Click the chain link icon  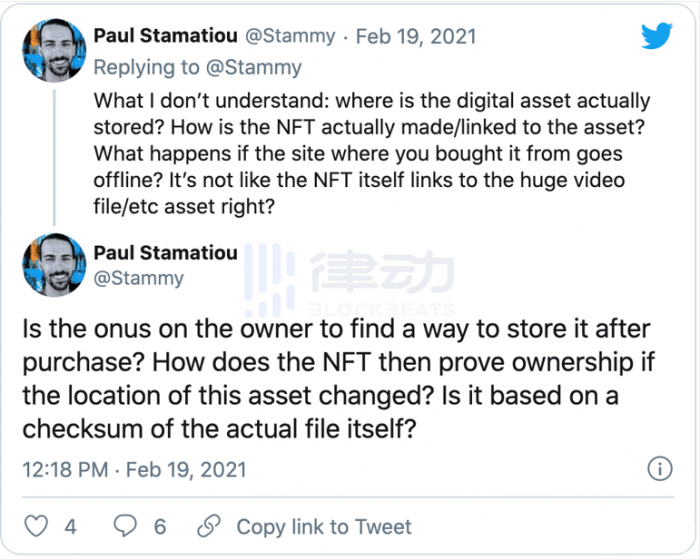(209, 526)
